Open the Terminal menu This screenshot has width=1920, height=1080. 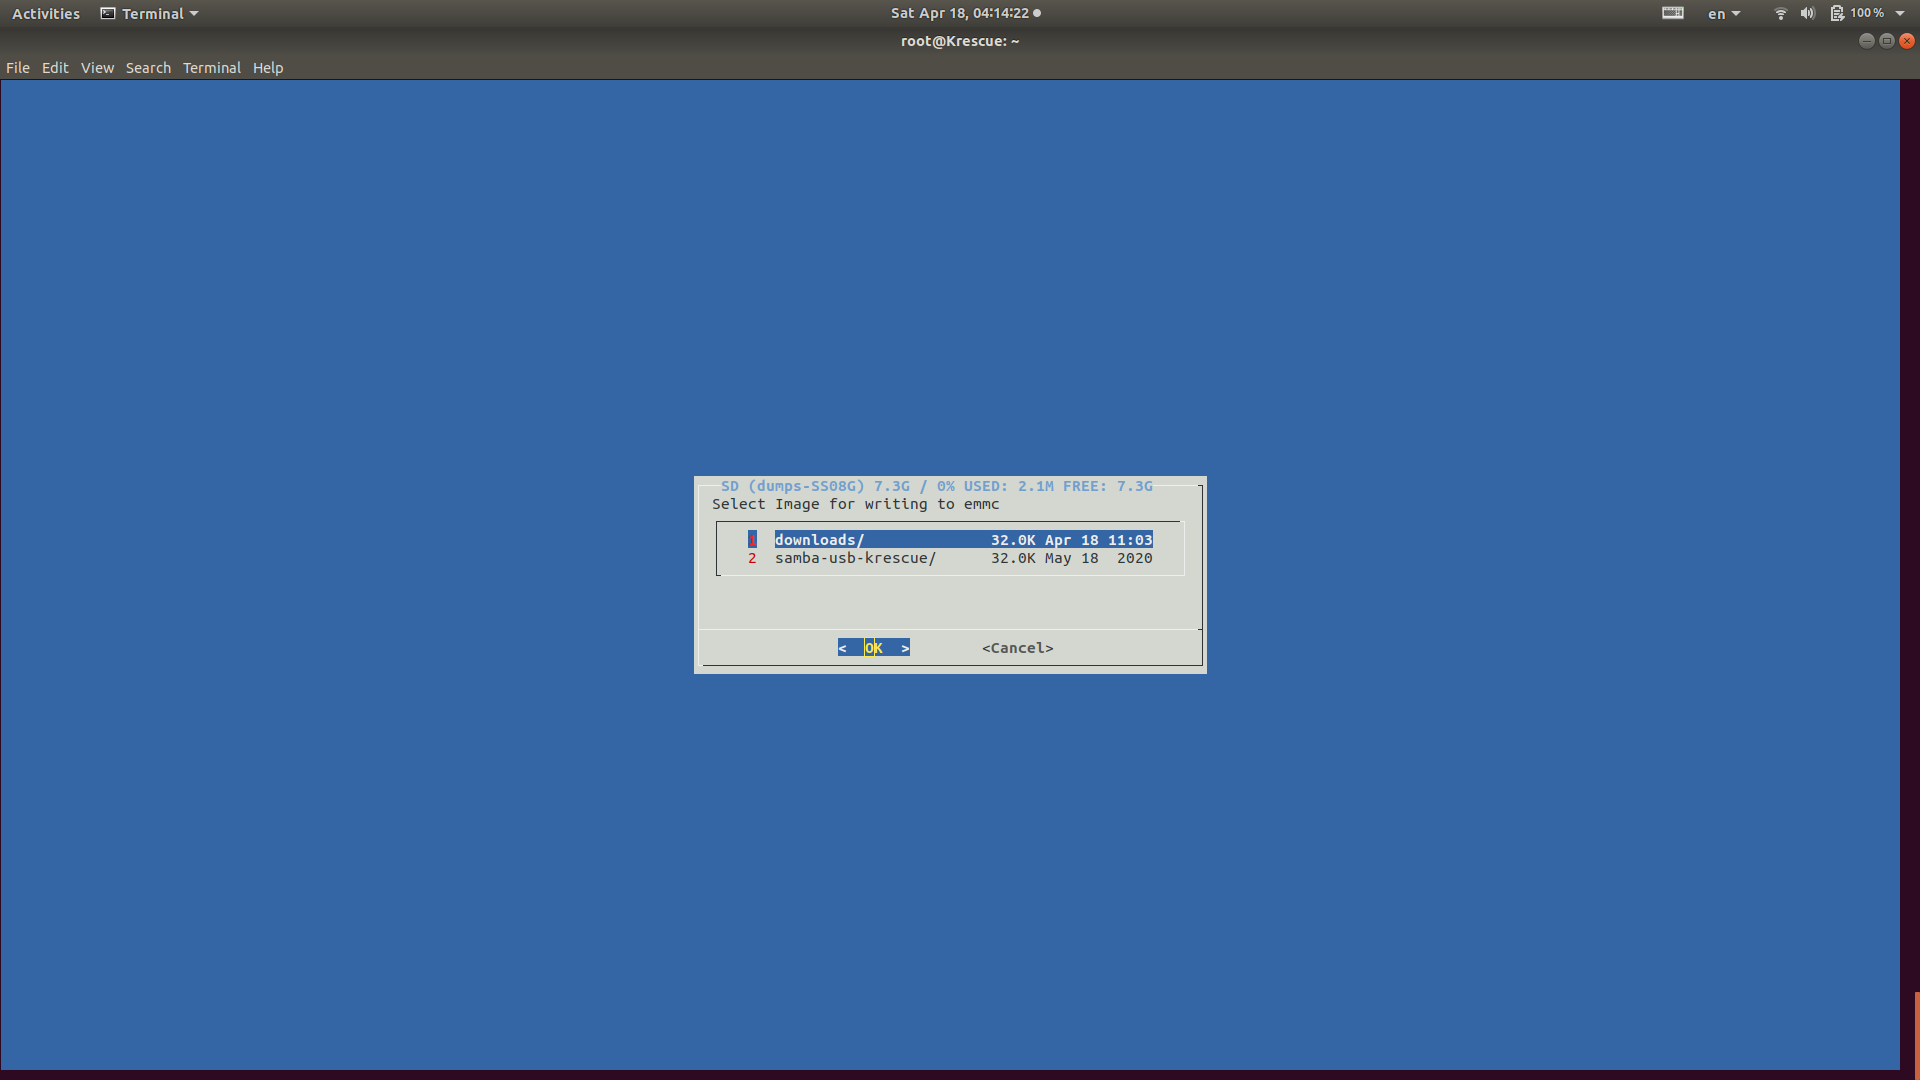tap(211, 68)
